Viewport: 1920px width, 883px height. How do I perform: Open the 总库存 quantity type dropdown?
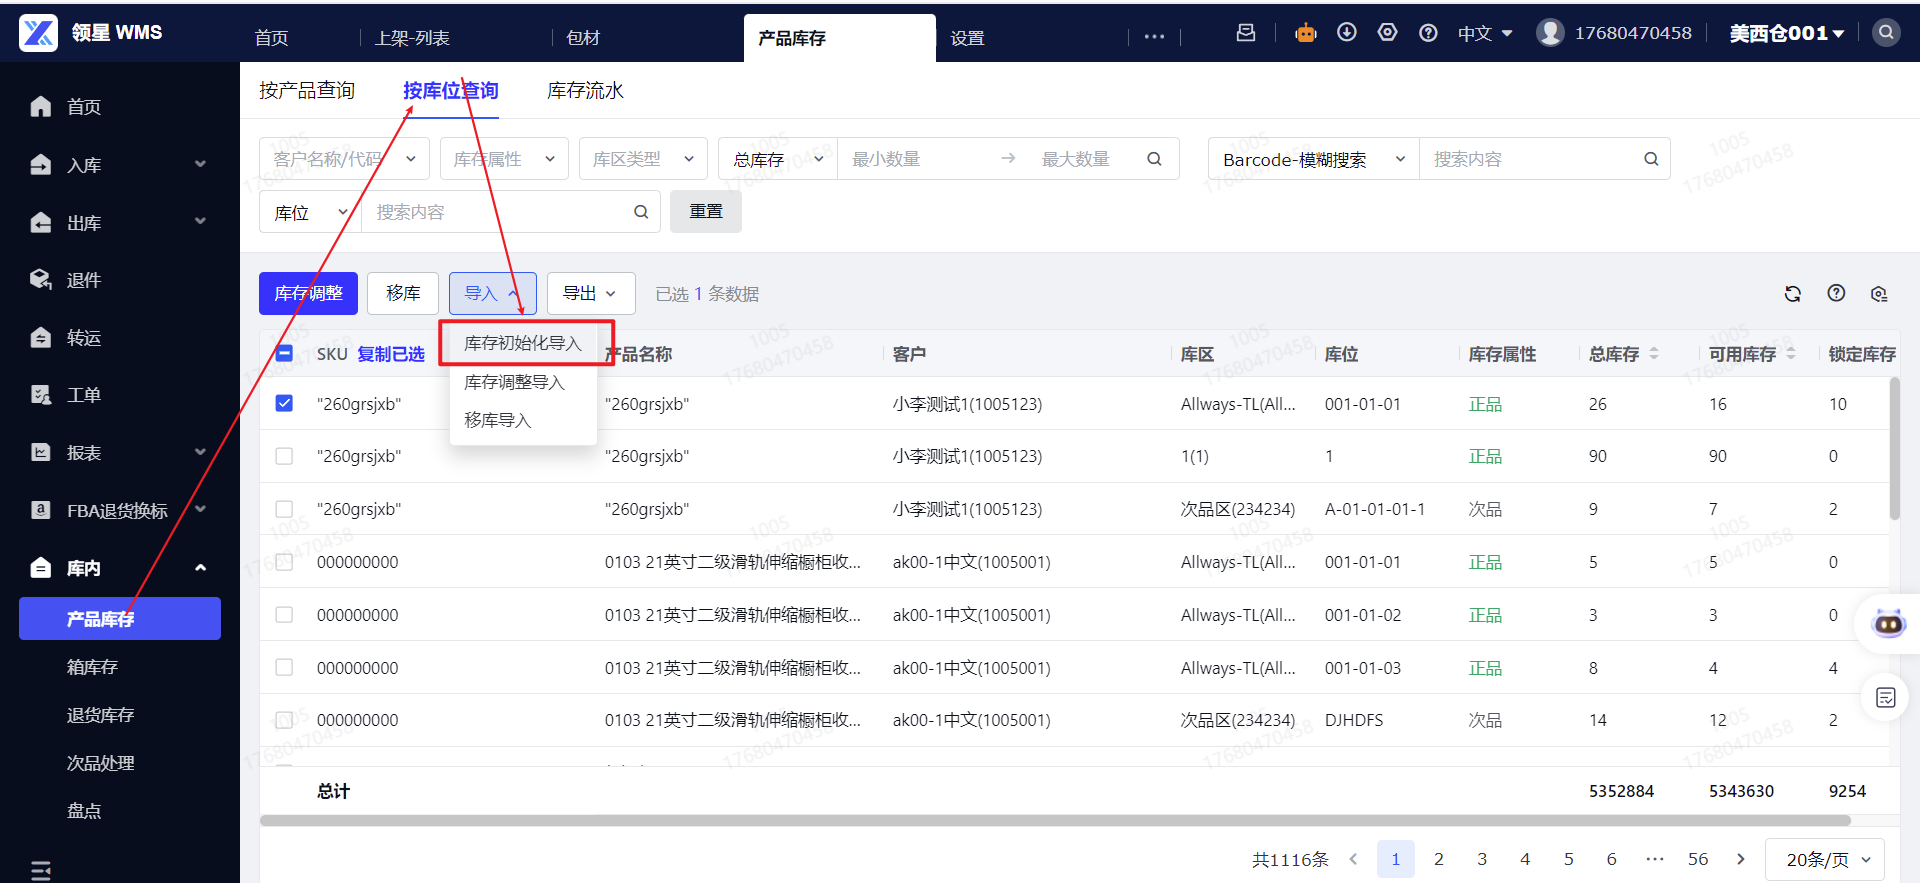(778, 159)
